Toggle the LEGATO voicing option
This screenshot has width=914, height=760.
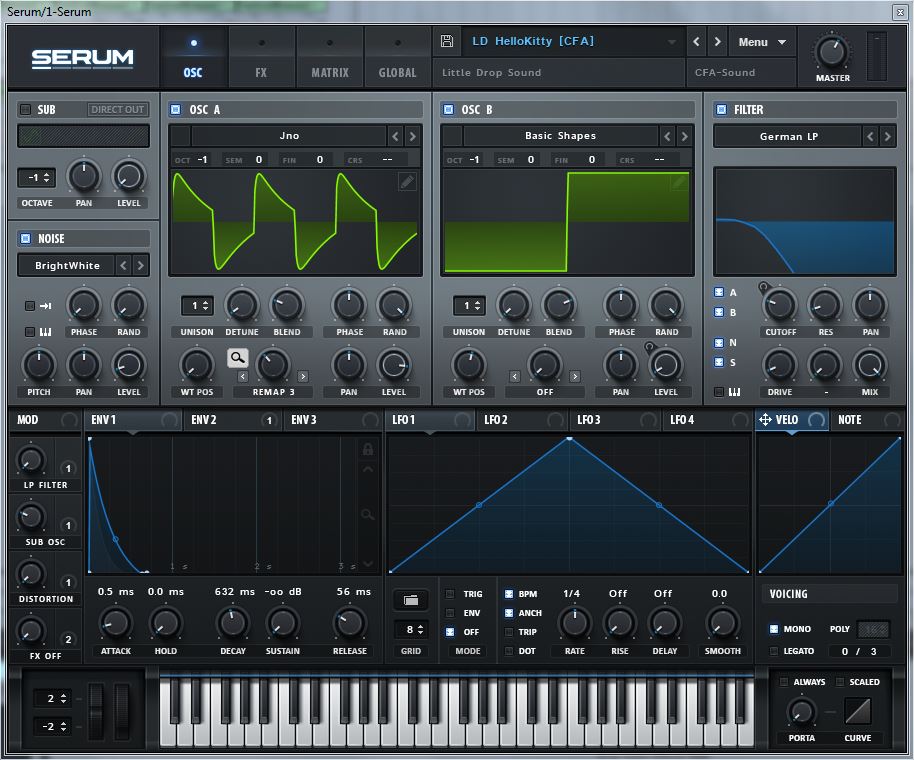pyautogui.click(x=774, y=651)
